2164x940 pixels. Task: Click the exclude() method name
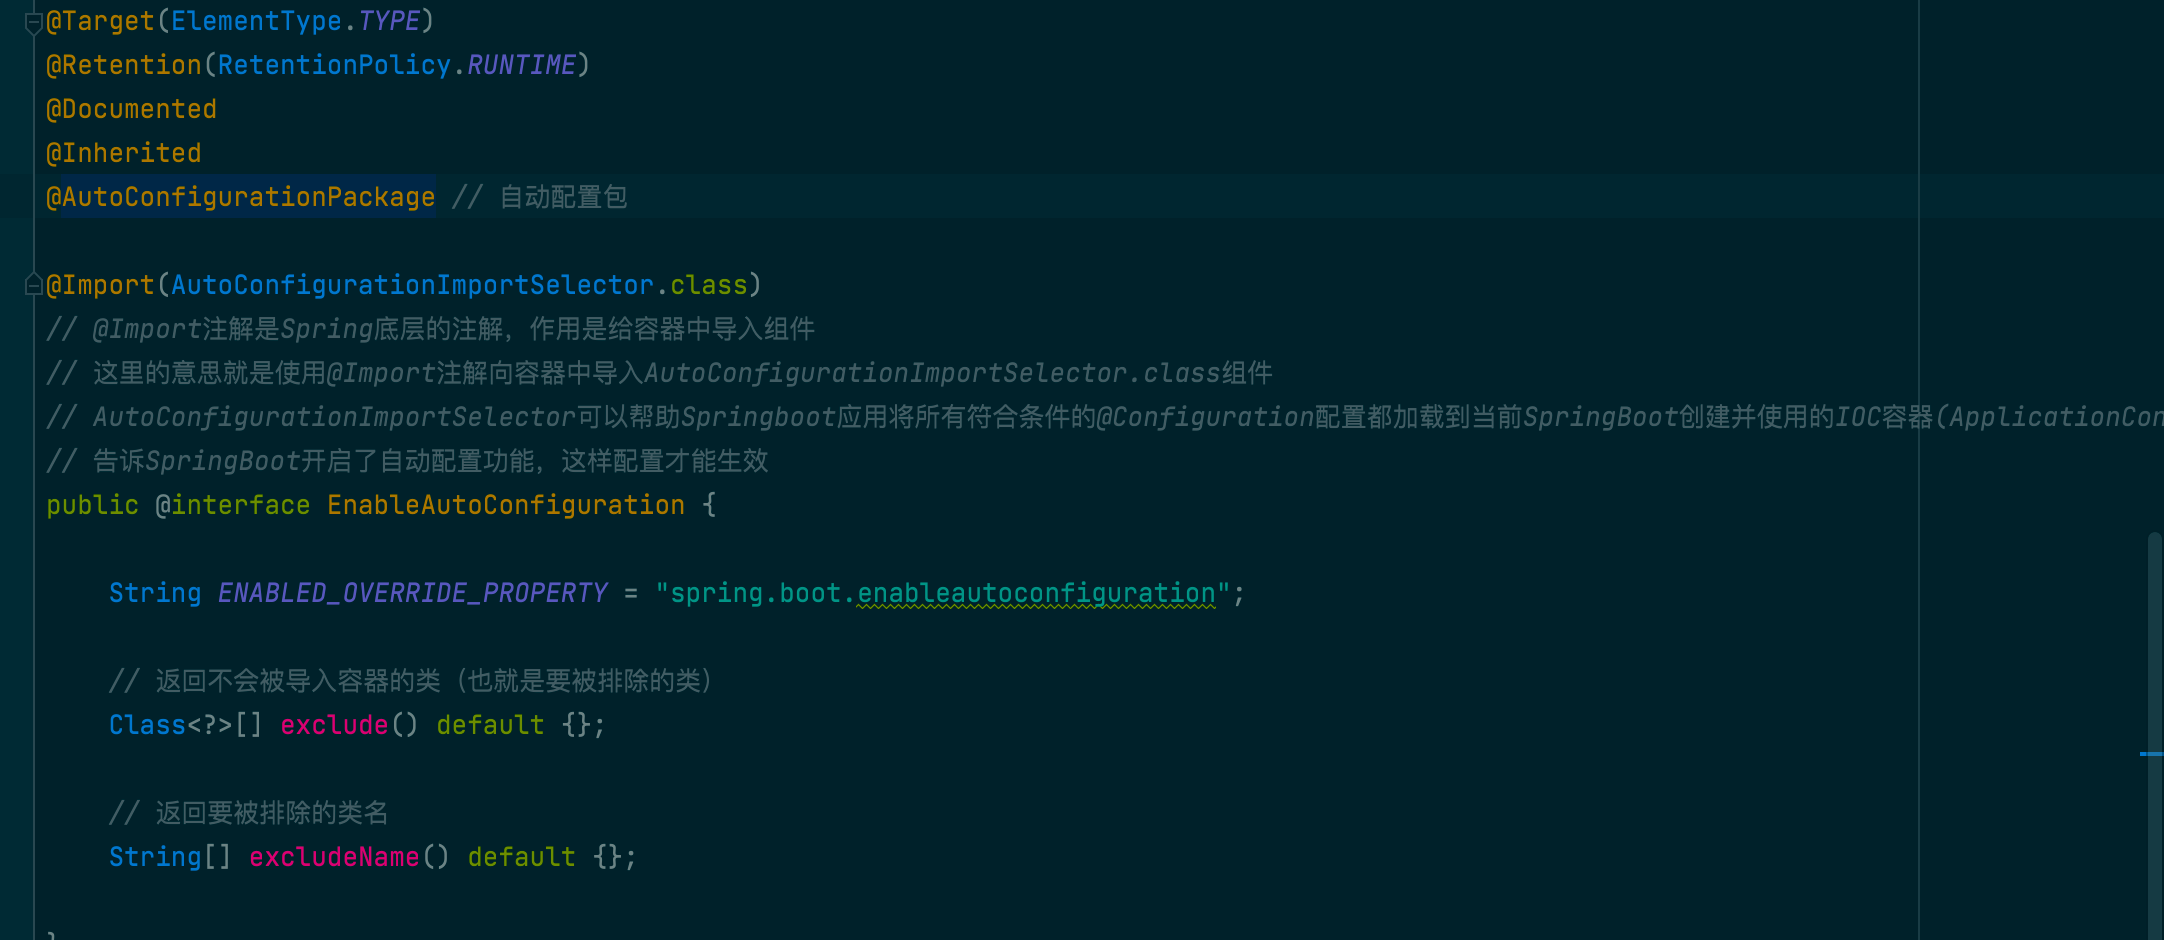(x=334, y=725)
